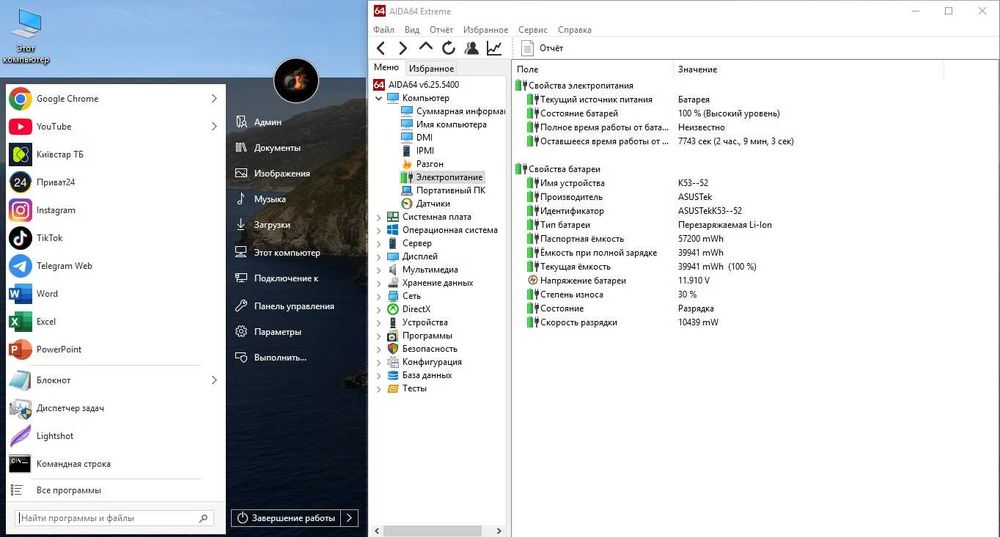Screen dimensions: 1000x537
Task: Open Командная строка from Start menu
Action: (115, 464)
